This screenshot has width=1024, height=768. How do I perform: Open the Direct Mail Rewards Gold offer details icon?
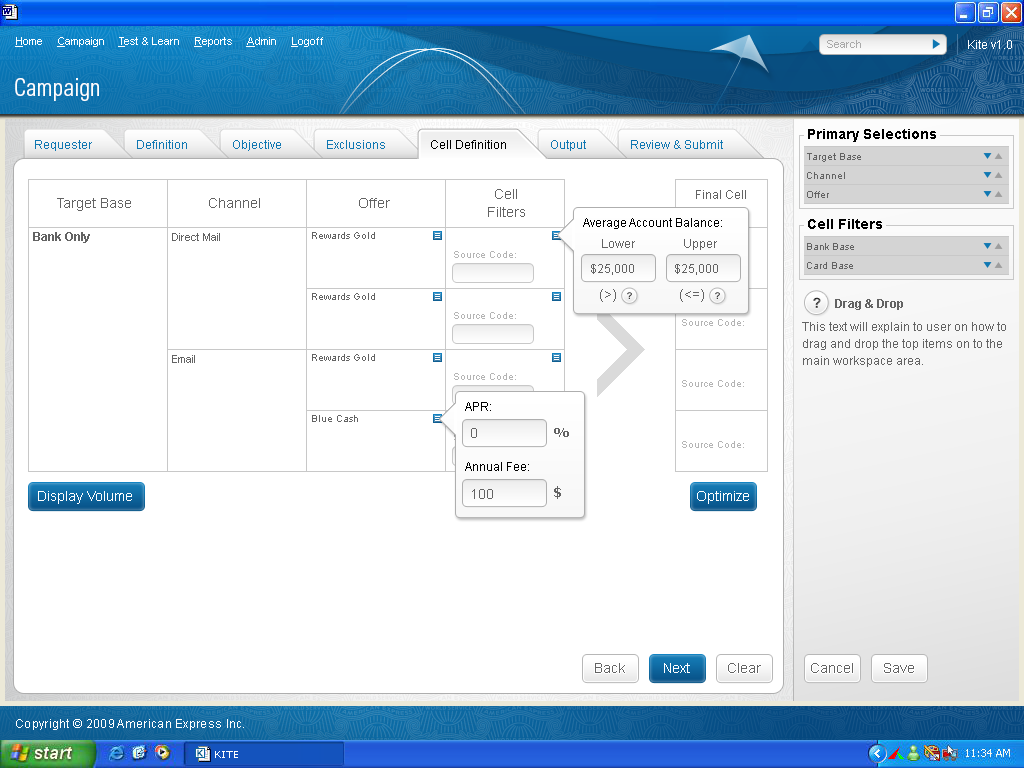pyautogui.click(x=437, y=236)
